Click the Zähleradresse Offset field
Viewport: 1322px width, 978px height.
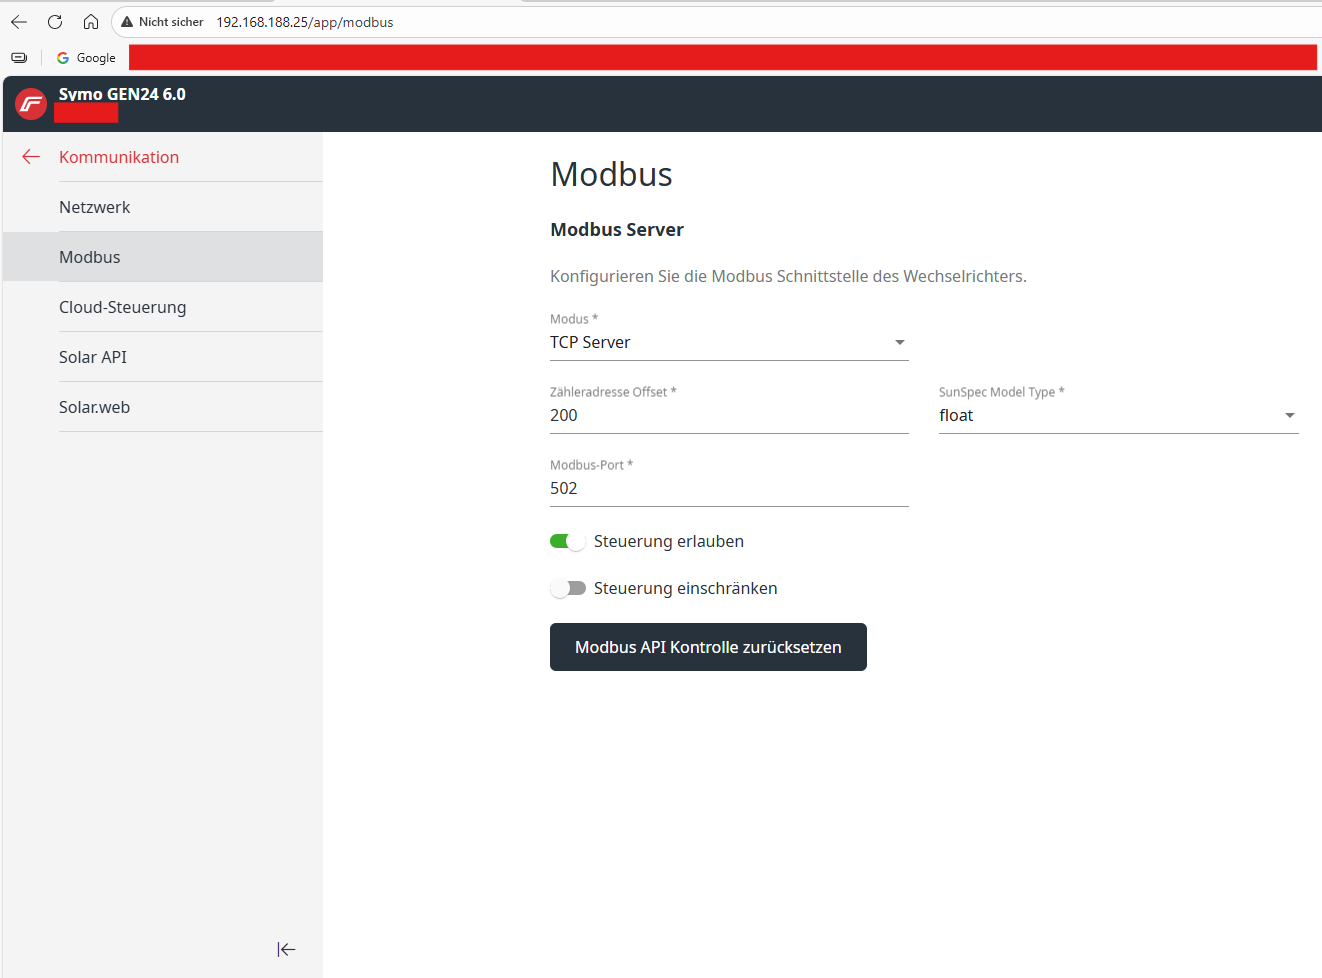[729, 415]
